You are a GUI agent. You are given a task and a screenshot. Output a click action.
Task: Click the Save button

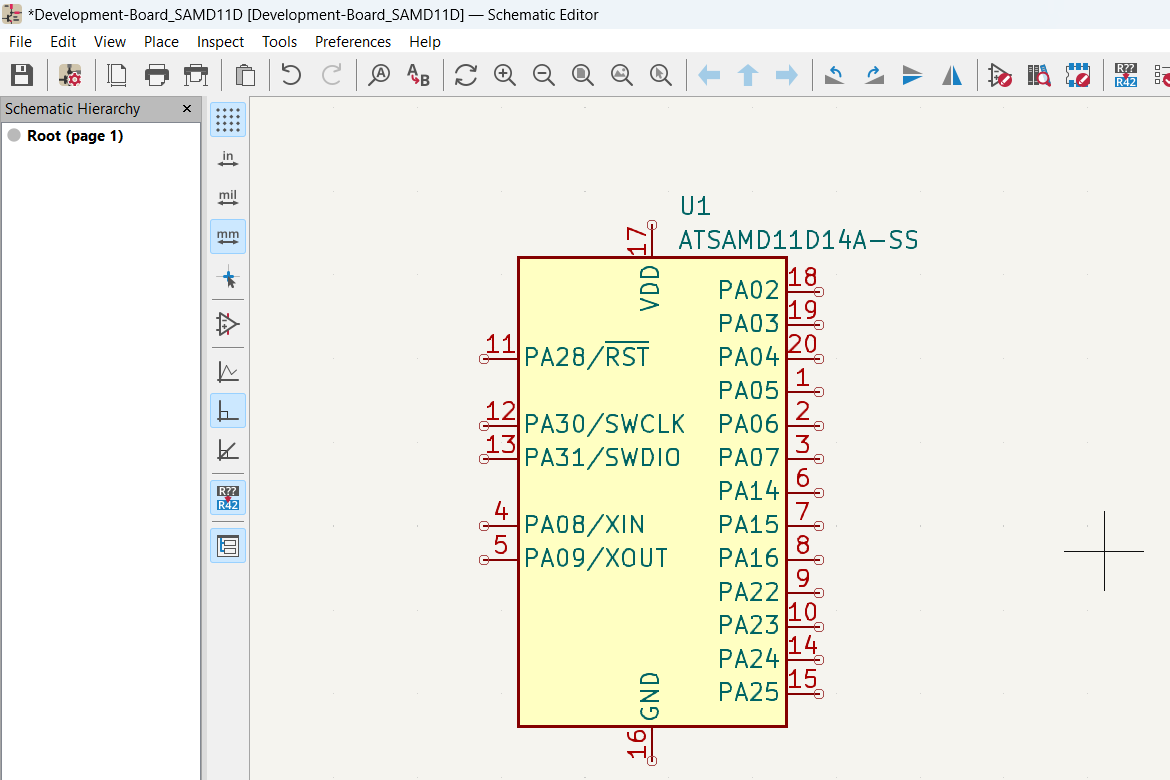[22, 75]
